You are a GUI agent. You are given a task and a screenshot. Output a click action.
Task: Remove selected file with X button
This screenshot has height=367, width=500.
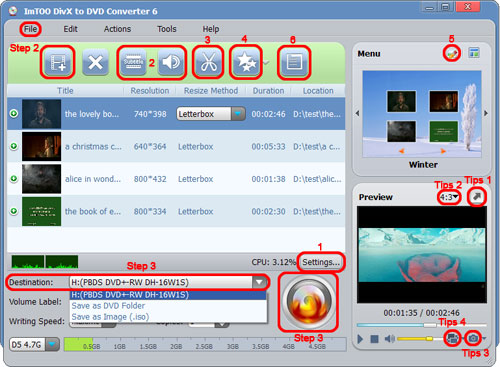pos(95,62)
